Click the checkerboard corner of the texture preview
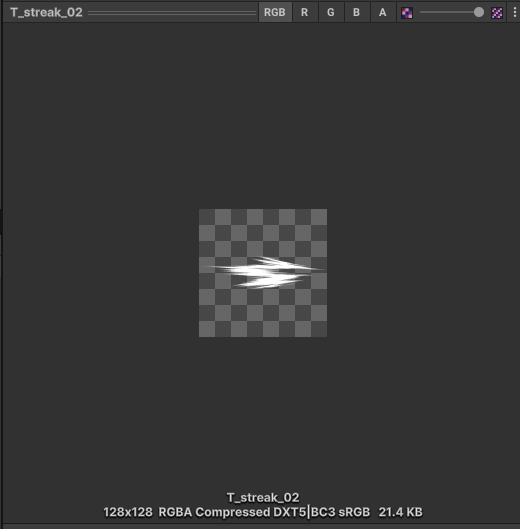Viewport: 520px width, 529px height. [x=207, y=217]
